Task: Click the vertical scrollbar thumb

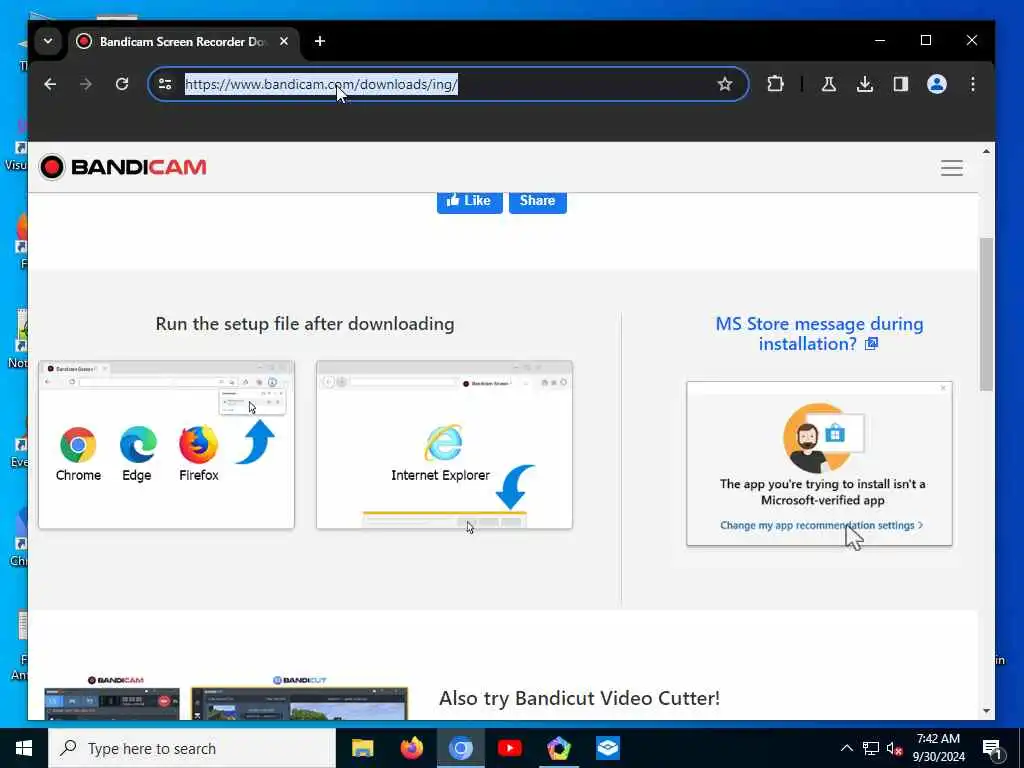Action: tap(986, 315)
